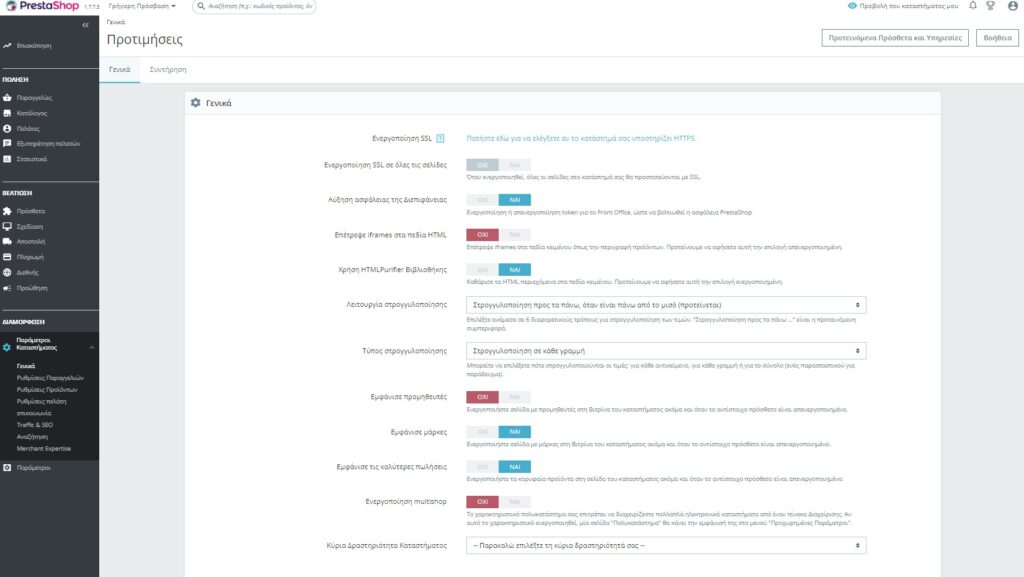Open the Λειτουργία στρογγυλοποίησης dropdown
1024x577 pixels.
[x=666, y=304]
